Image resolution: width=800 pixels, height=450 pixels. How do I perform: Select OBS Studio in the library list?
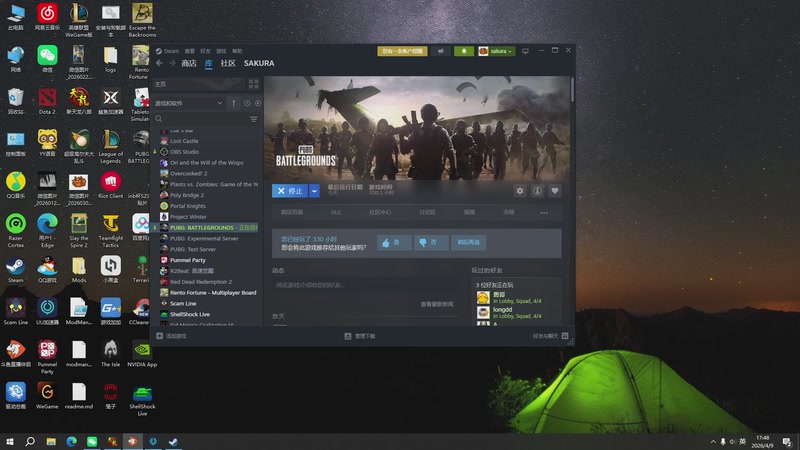(x=184, y=152)
